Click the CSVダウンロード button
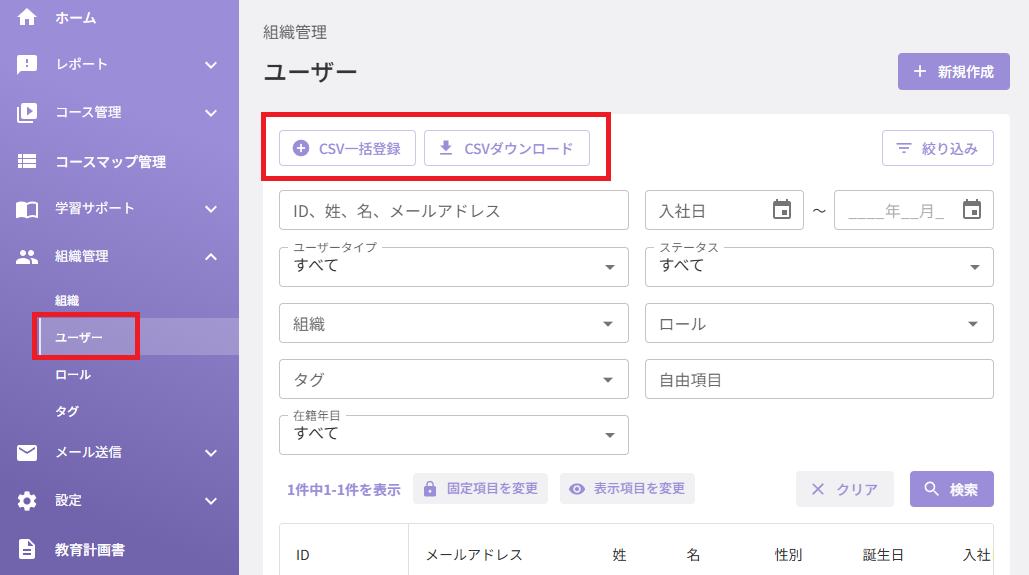The width and height of the screenshot is (1029, 575). (x=507, y=148)
